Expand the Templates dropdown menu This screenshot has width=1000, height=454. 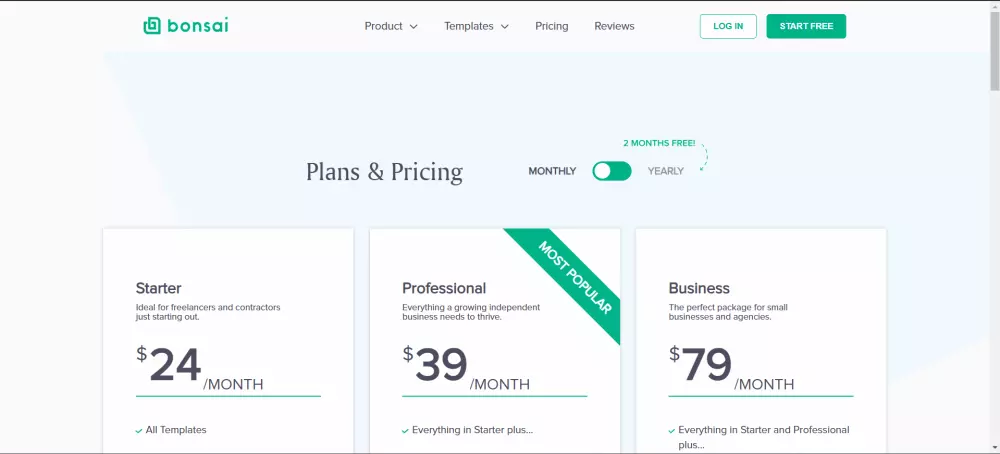pos(476,26)
